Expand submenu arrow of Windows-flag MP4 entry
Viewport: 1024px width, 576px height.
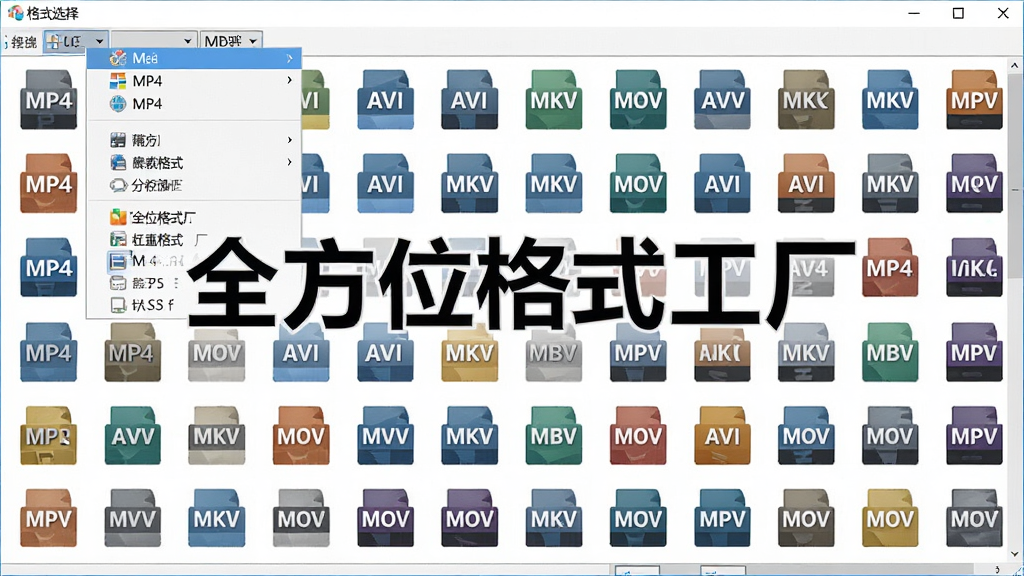(289, 80)
